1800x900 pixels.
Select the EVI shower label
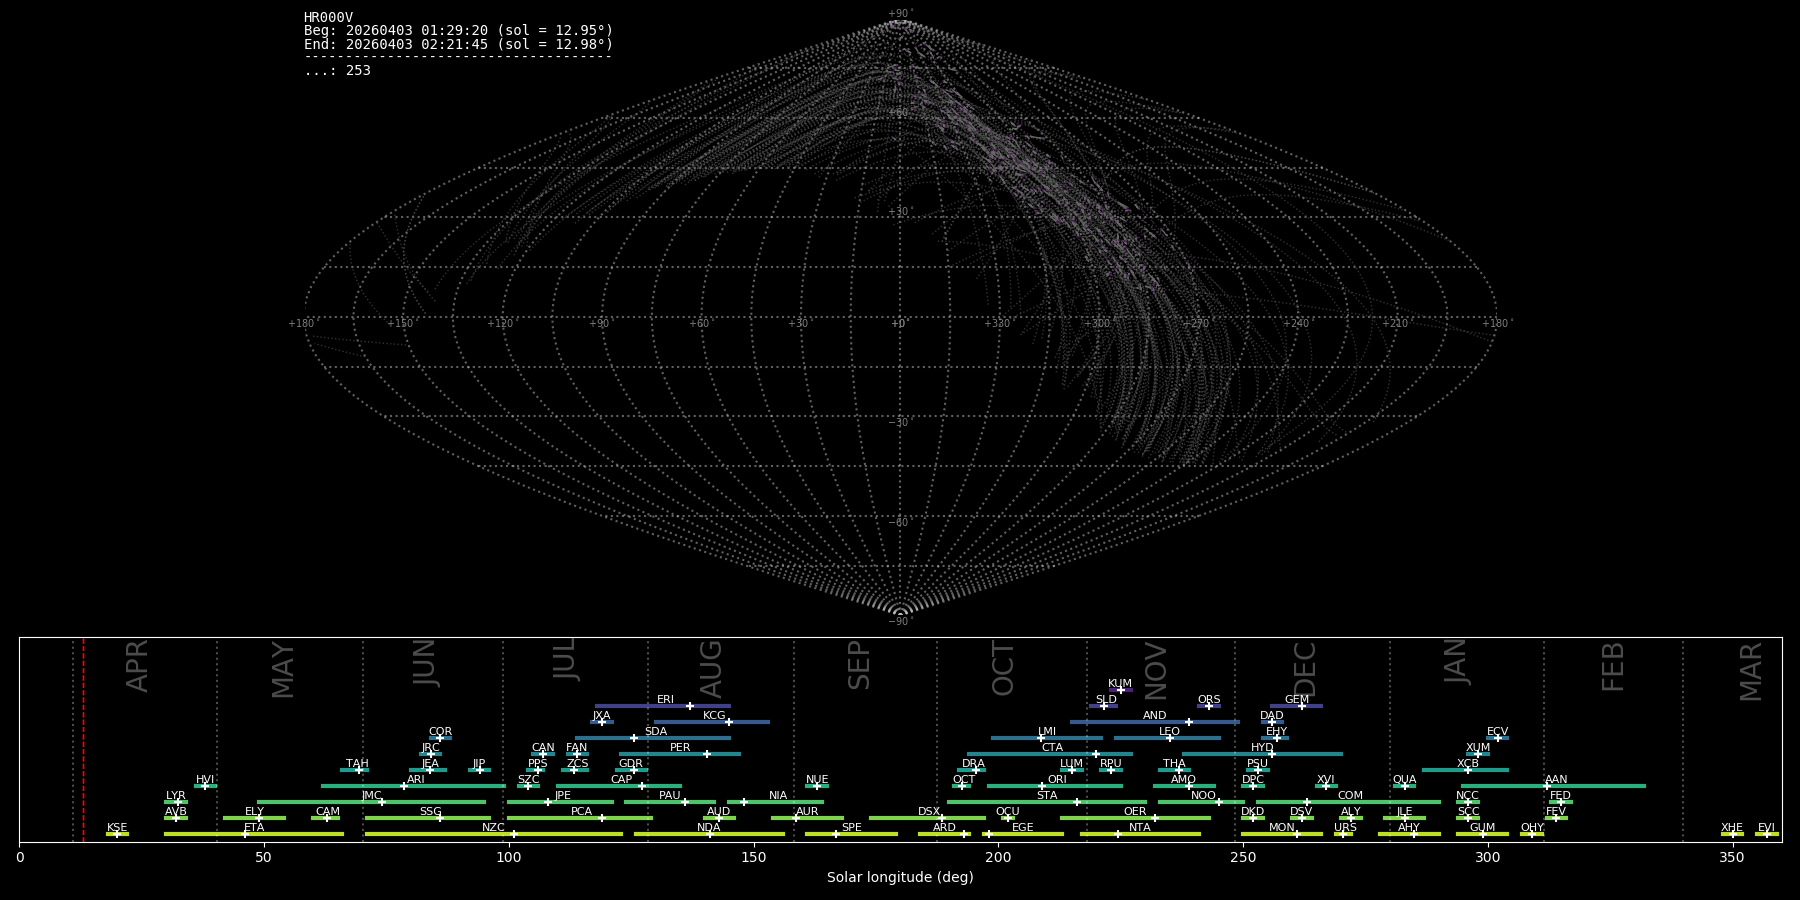click(x=1766, y=827)
